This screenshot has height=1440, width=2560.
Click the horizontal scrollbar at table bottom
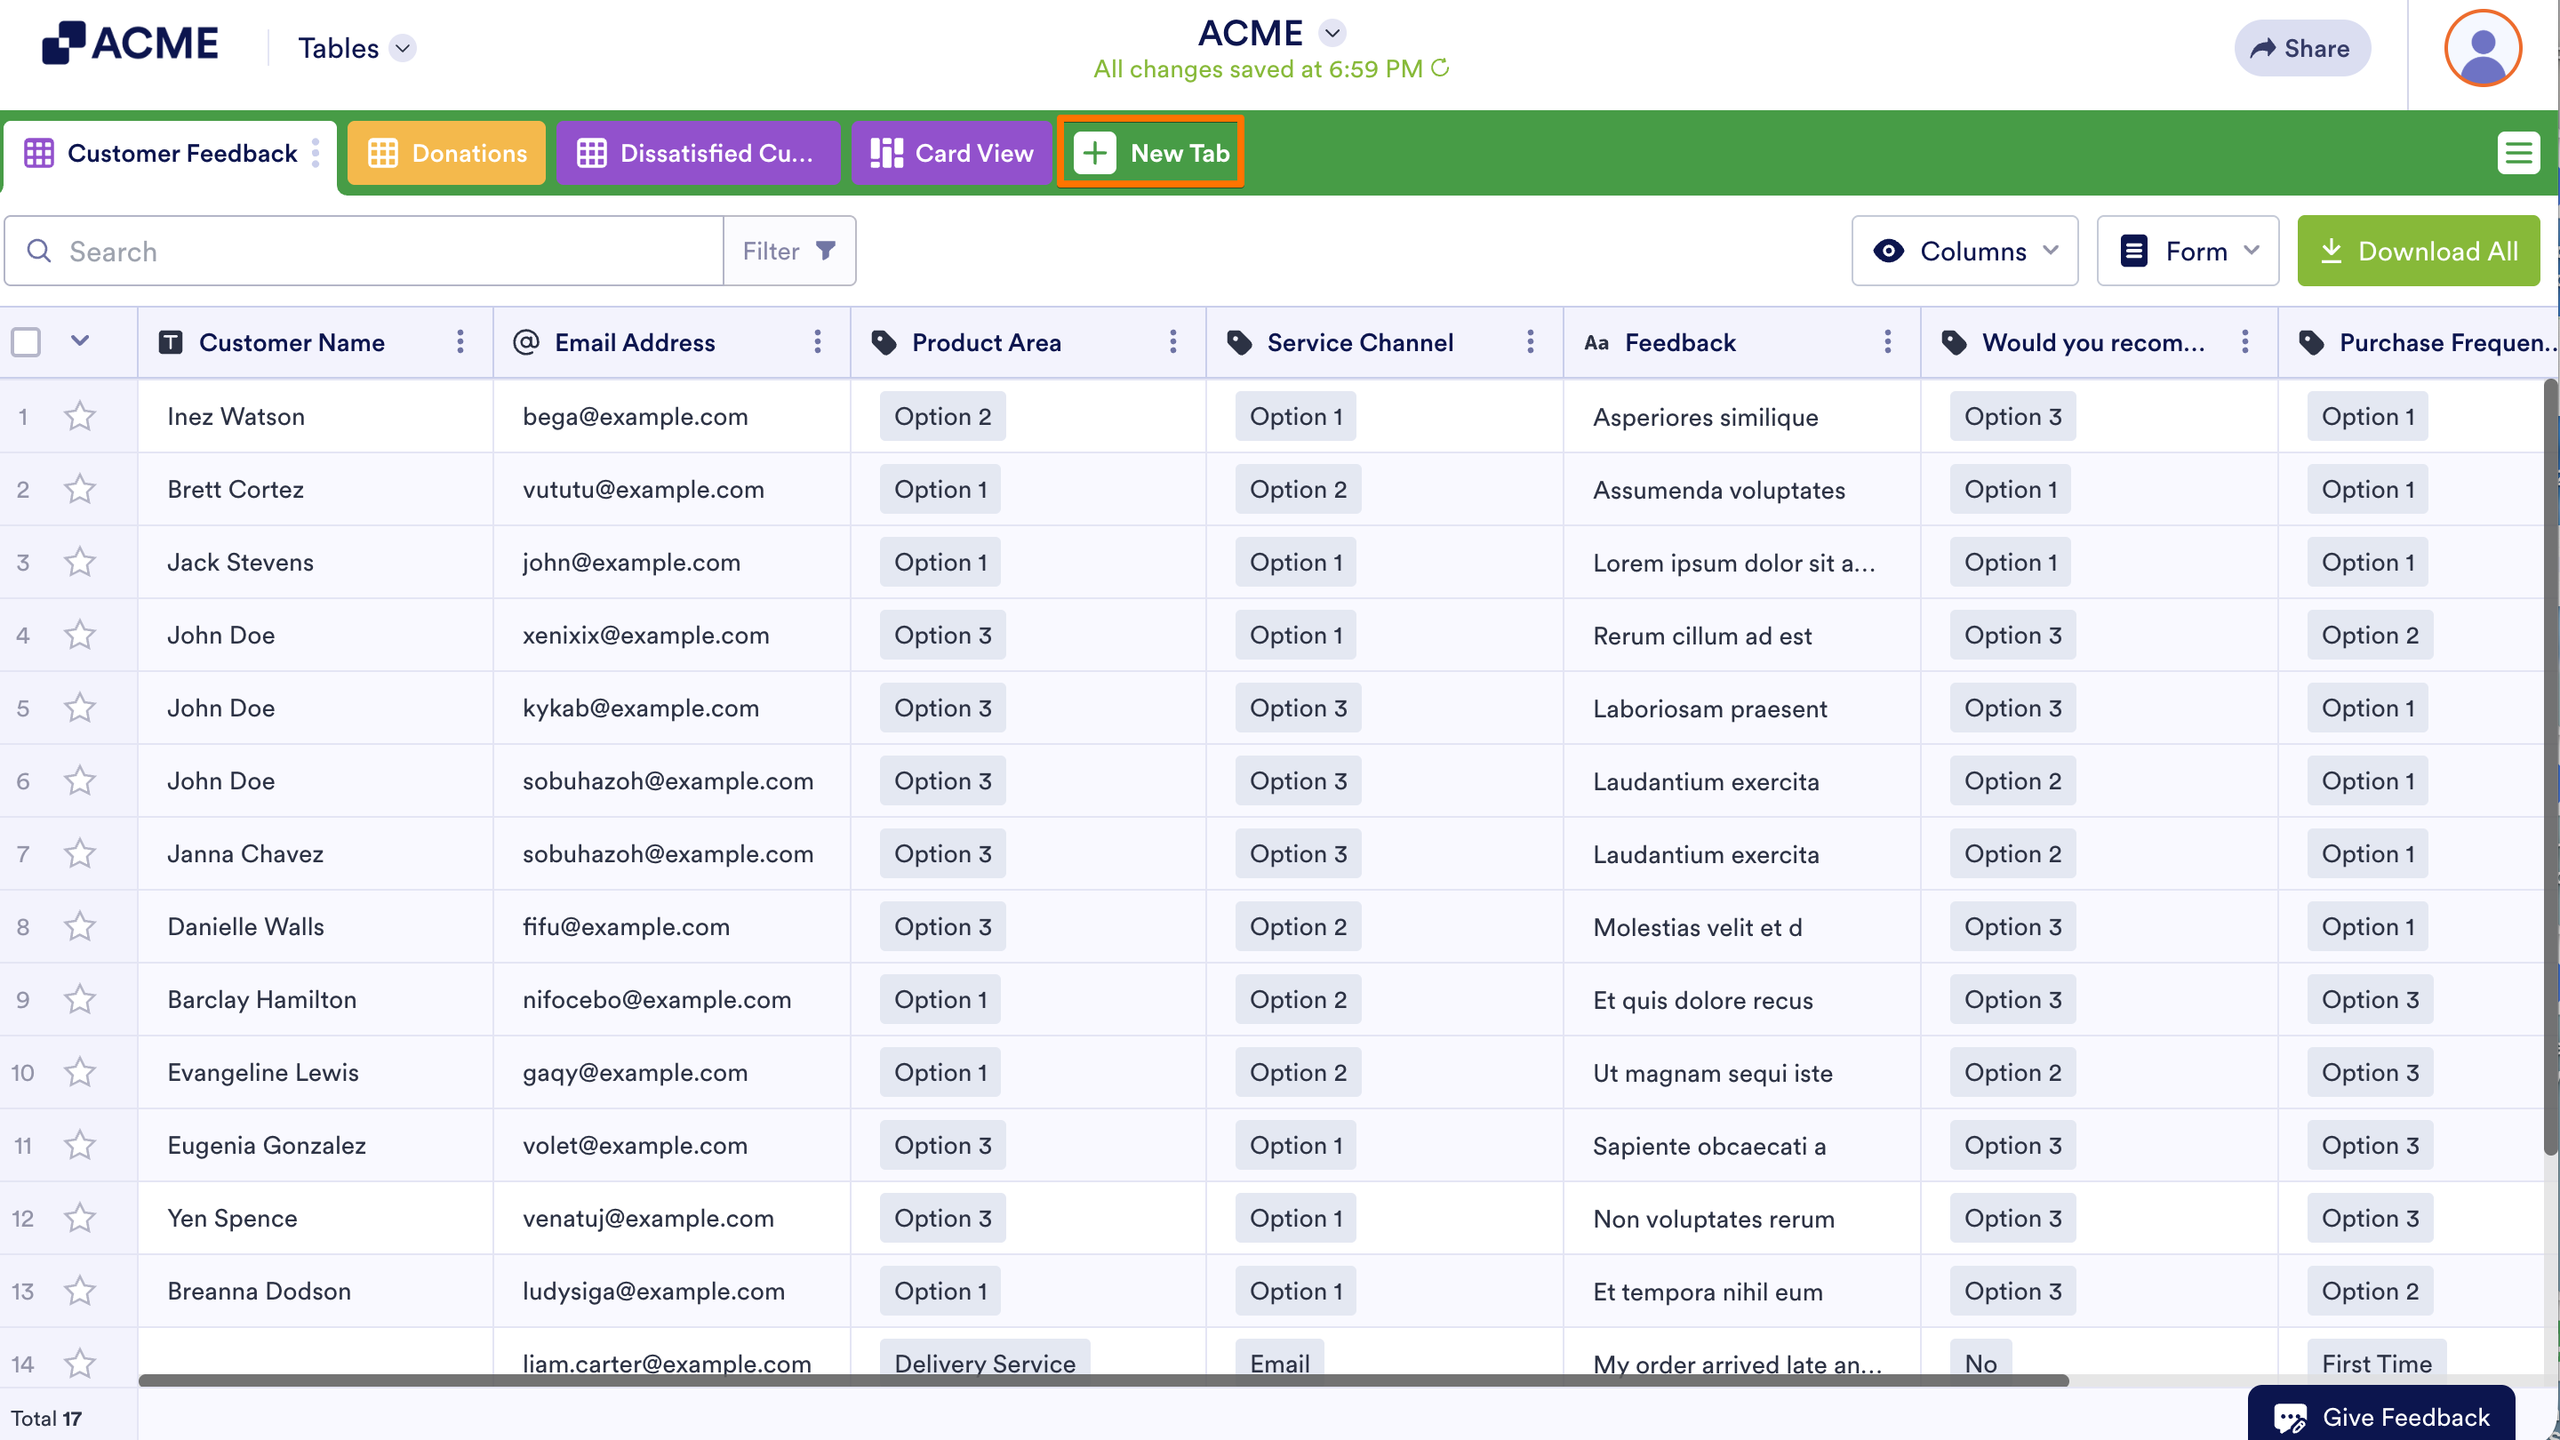1103,1380
